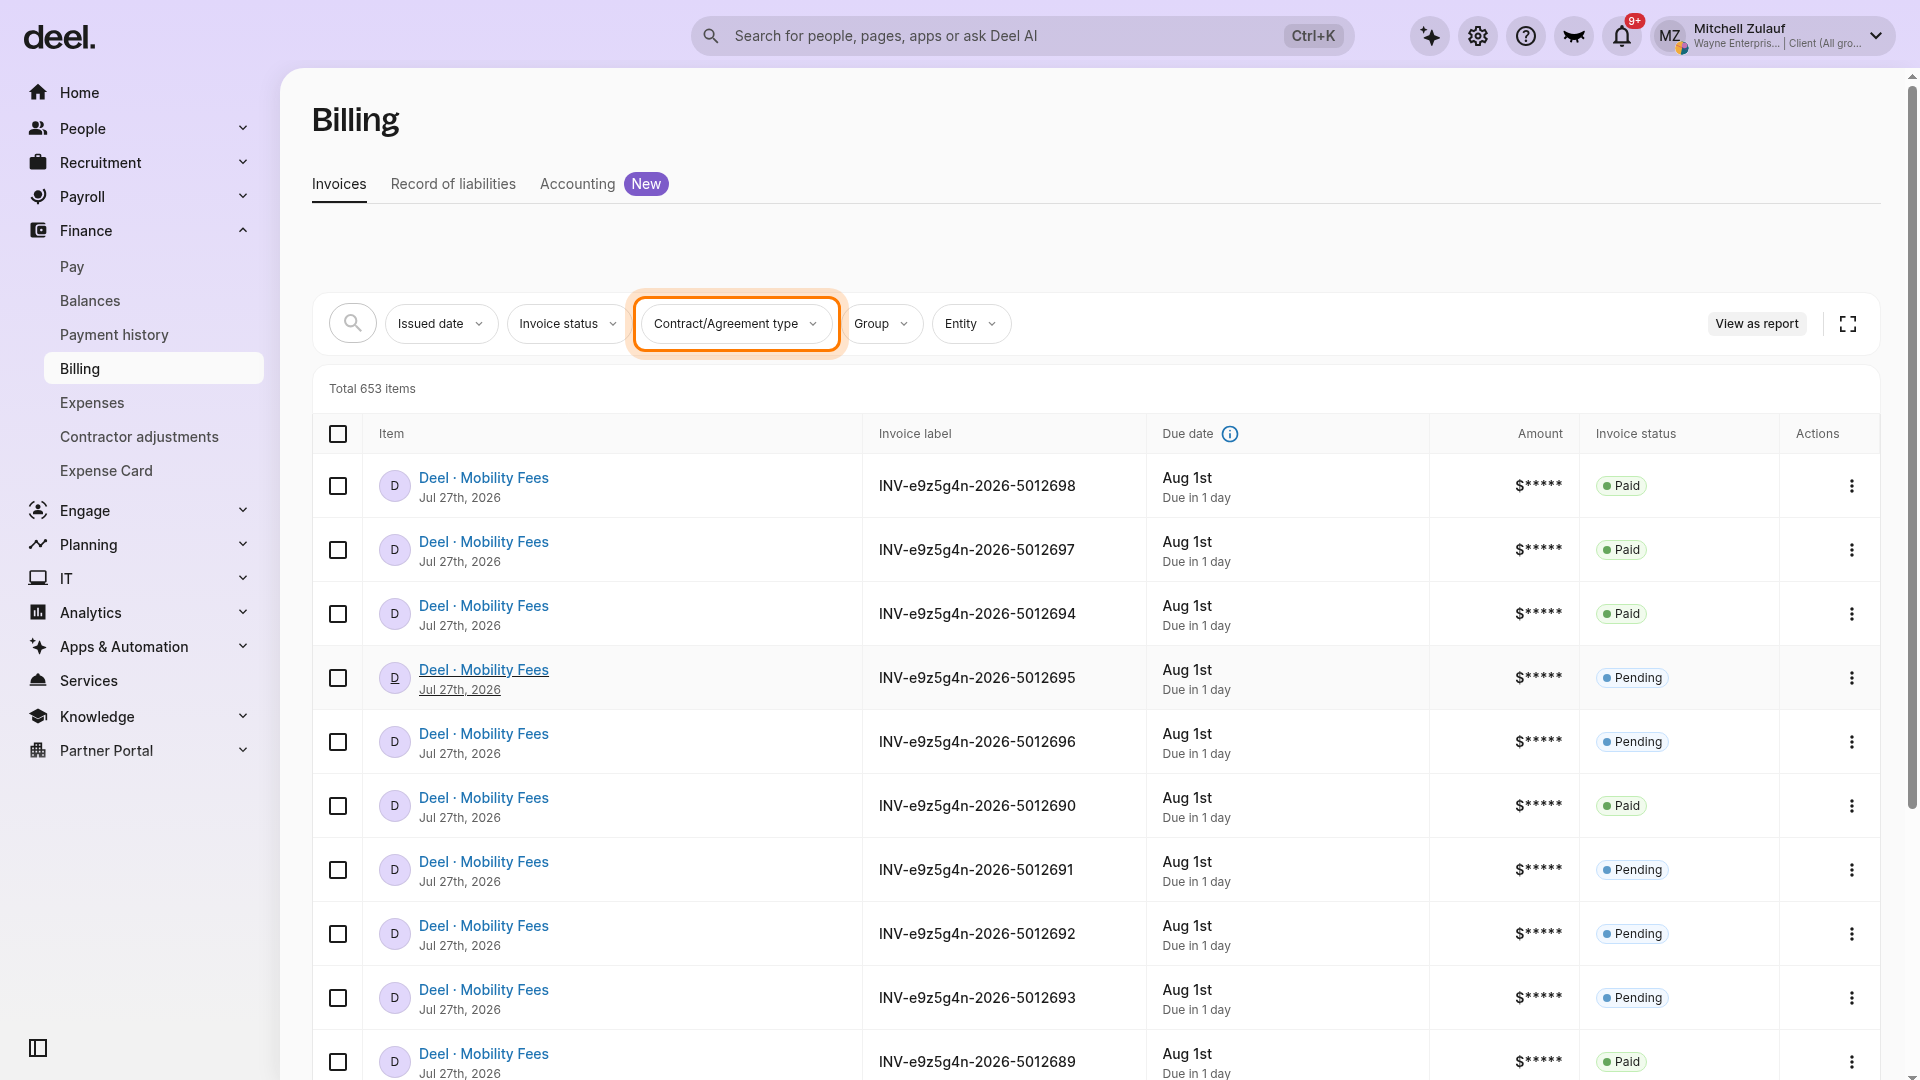Switch to the Accounting tab
The width and height of the screenshot is (1920, 1080).
point(604,184)
